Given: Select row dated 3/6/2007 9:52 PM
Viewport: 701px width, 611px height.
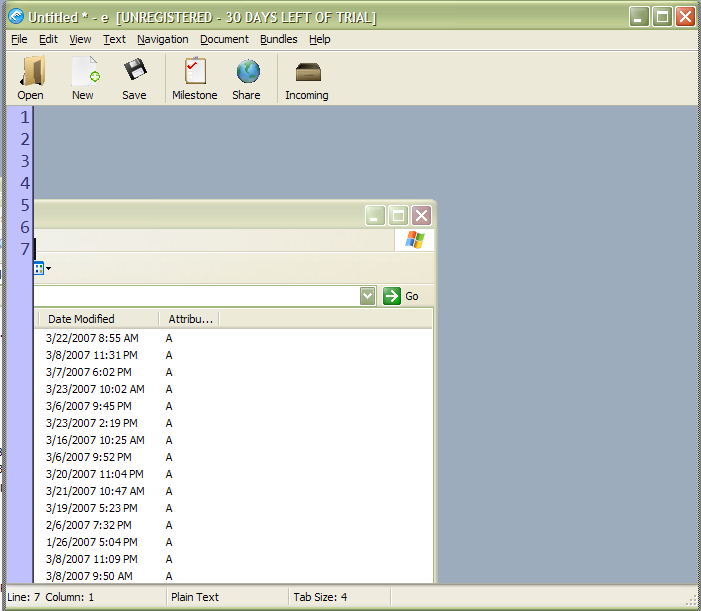Looking at the screenshot, I should [x=89, y=457].
